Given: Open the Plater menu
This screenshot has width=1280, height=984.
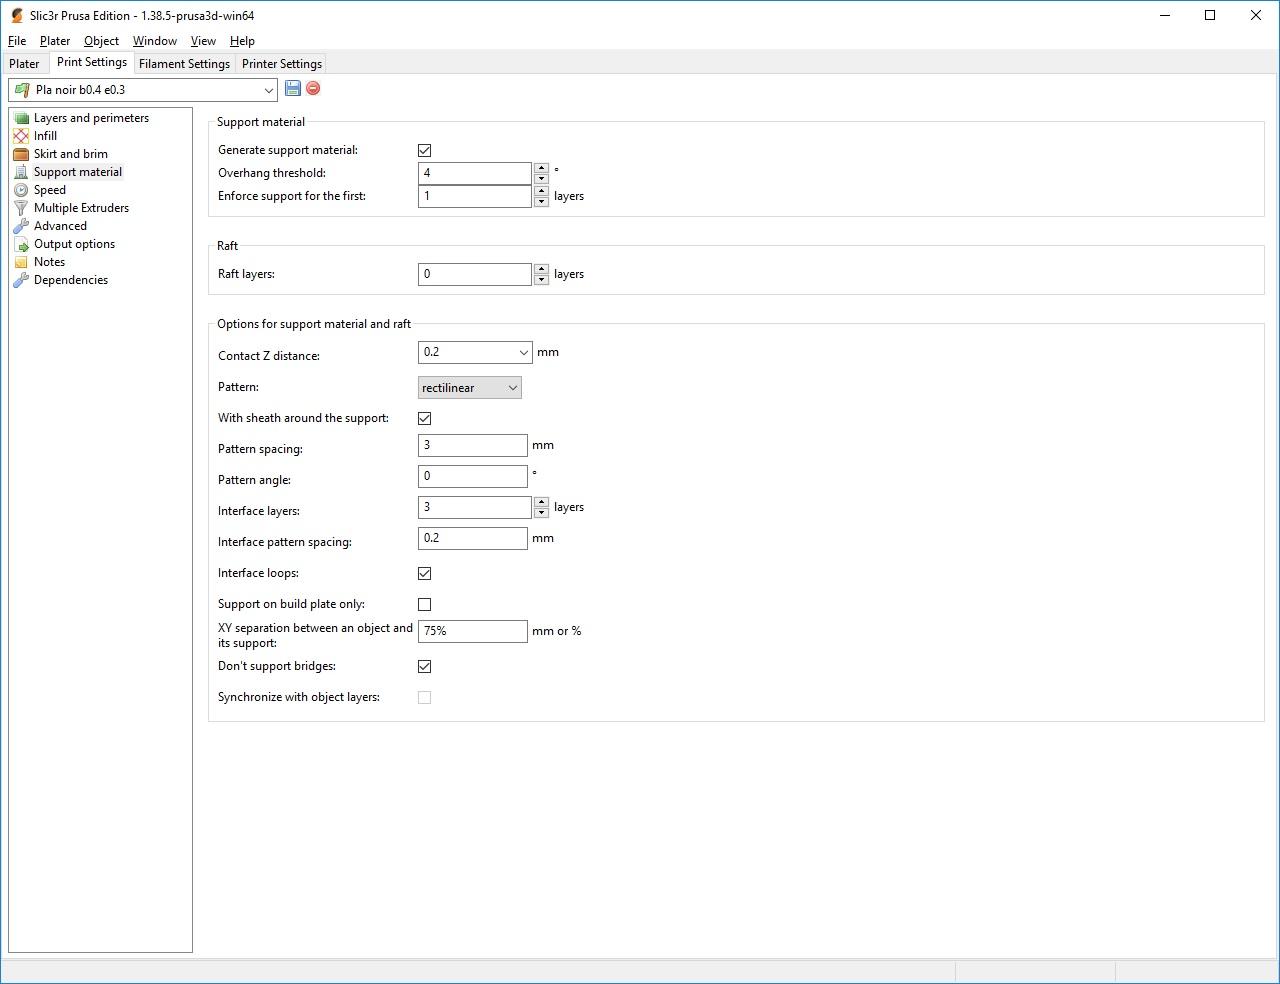Looking at the screenshot, I should tap(55, 41).
